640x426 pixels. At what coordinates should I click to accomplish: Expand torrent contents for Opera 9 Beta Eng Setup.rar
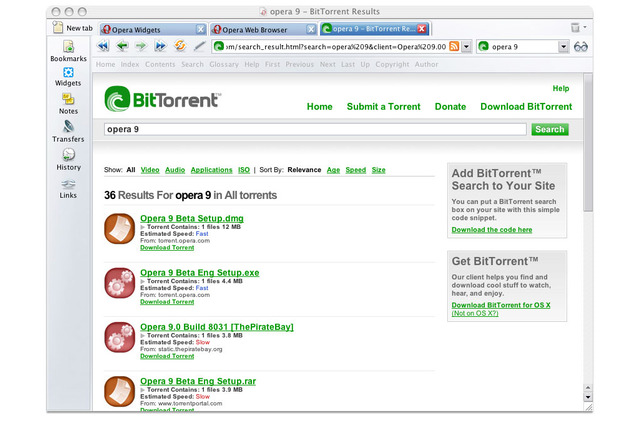(x=142, y=390)
